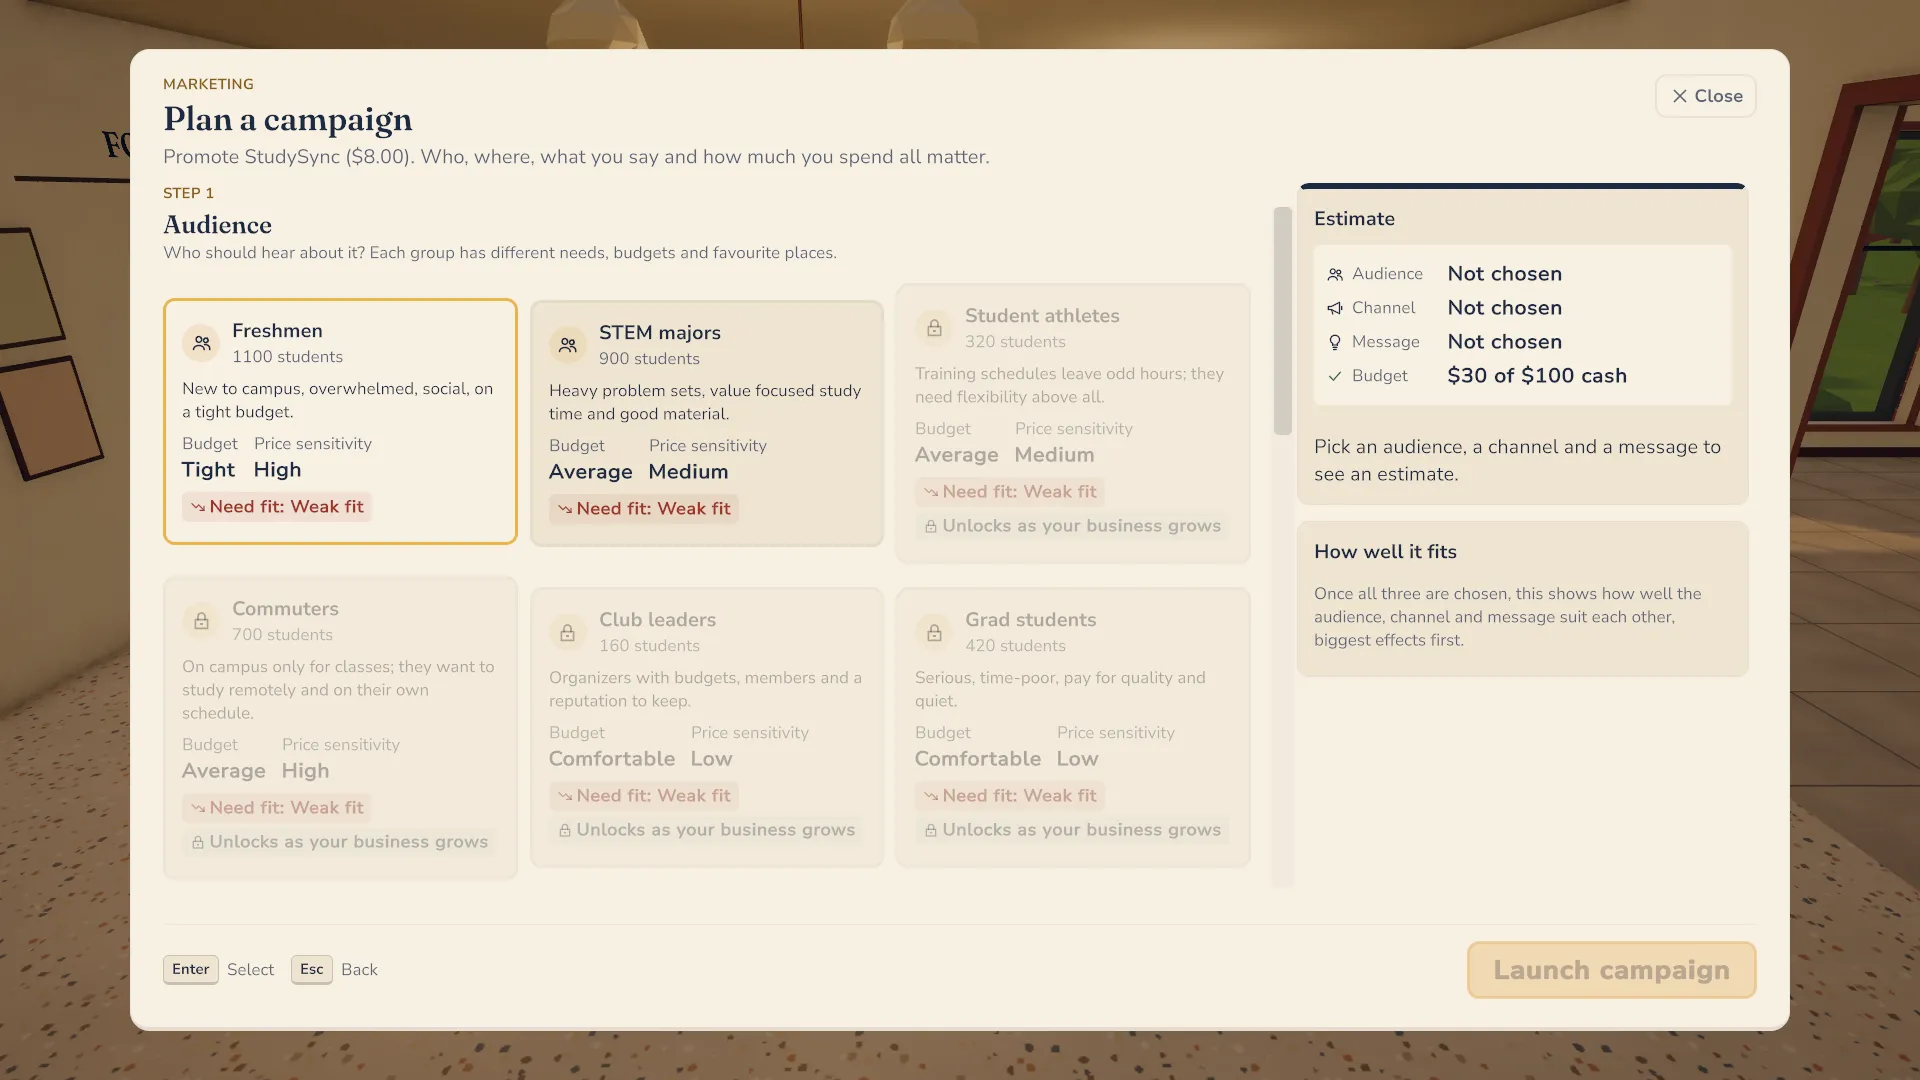Screen dimensions: 1920x1080
Task: Click the Channel megaphone icon in Estimate
Action: click(1335, 308)
